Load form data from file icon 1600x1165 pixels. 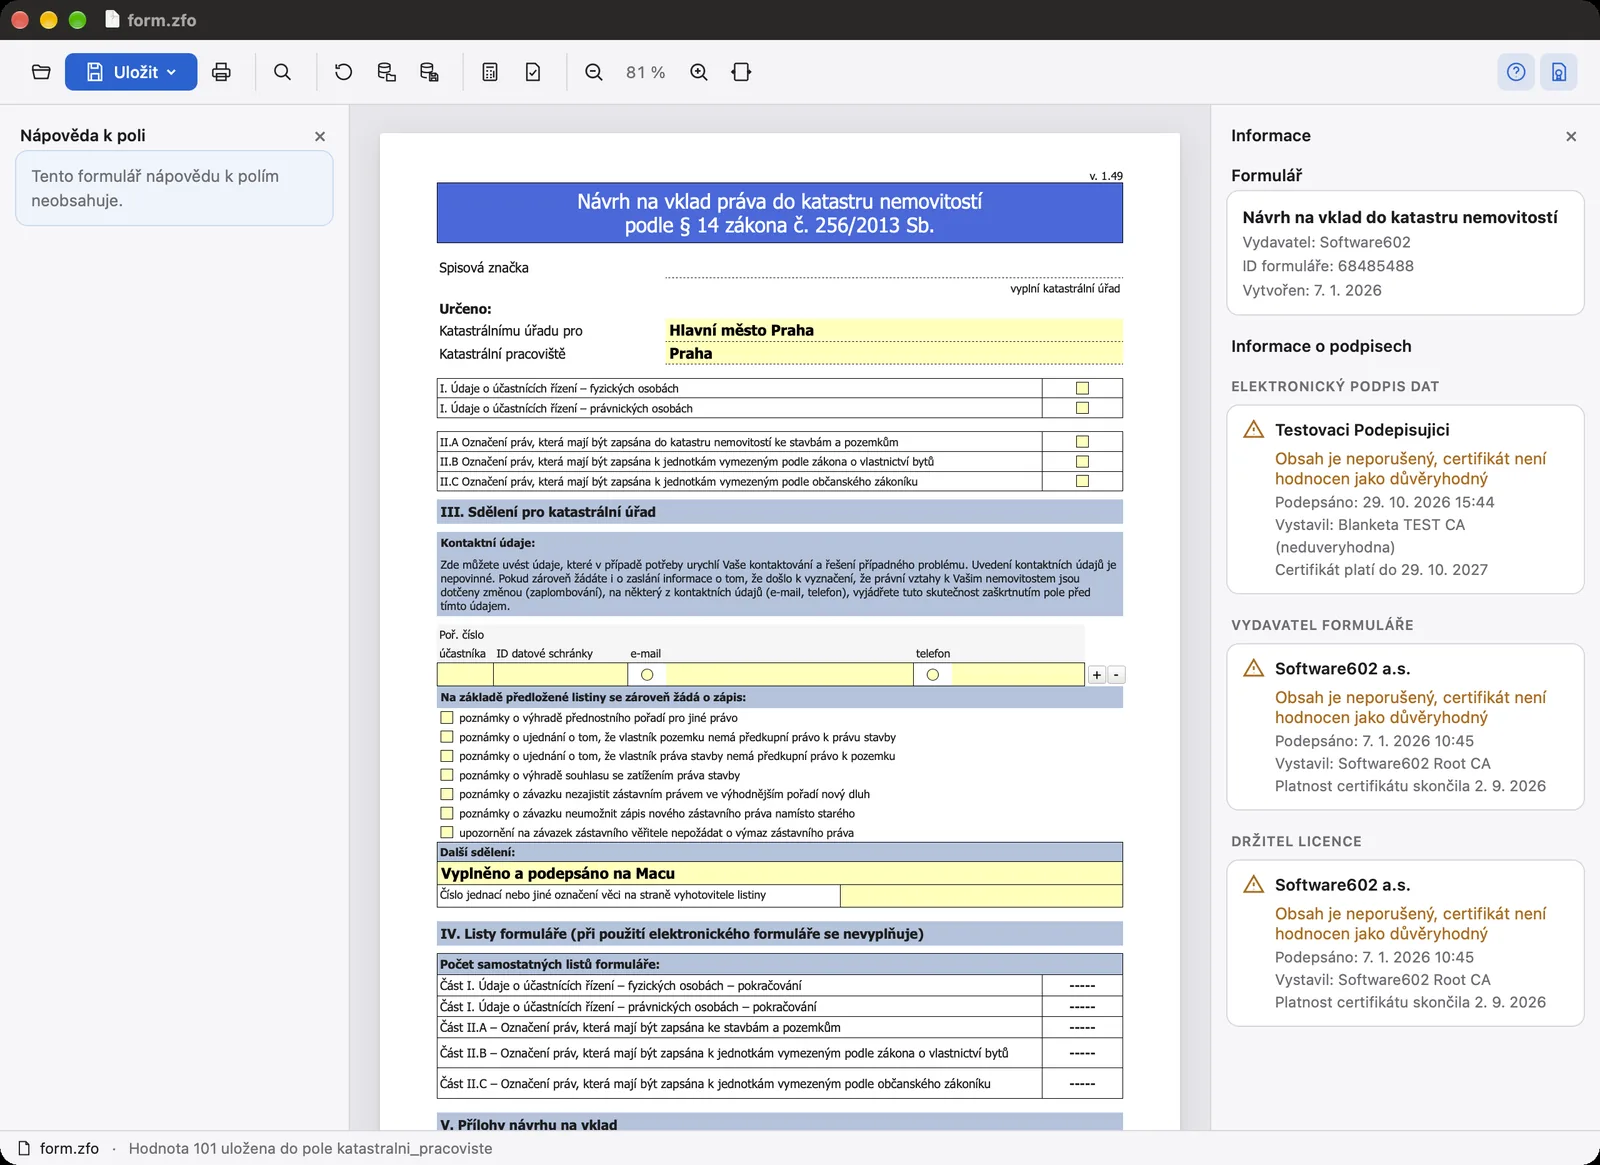(386, 72)
